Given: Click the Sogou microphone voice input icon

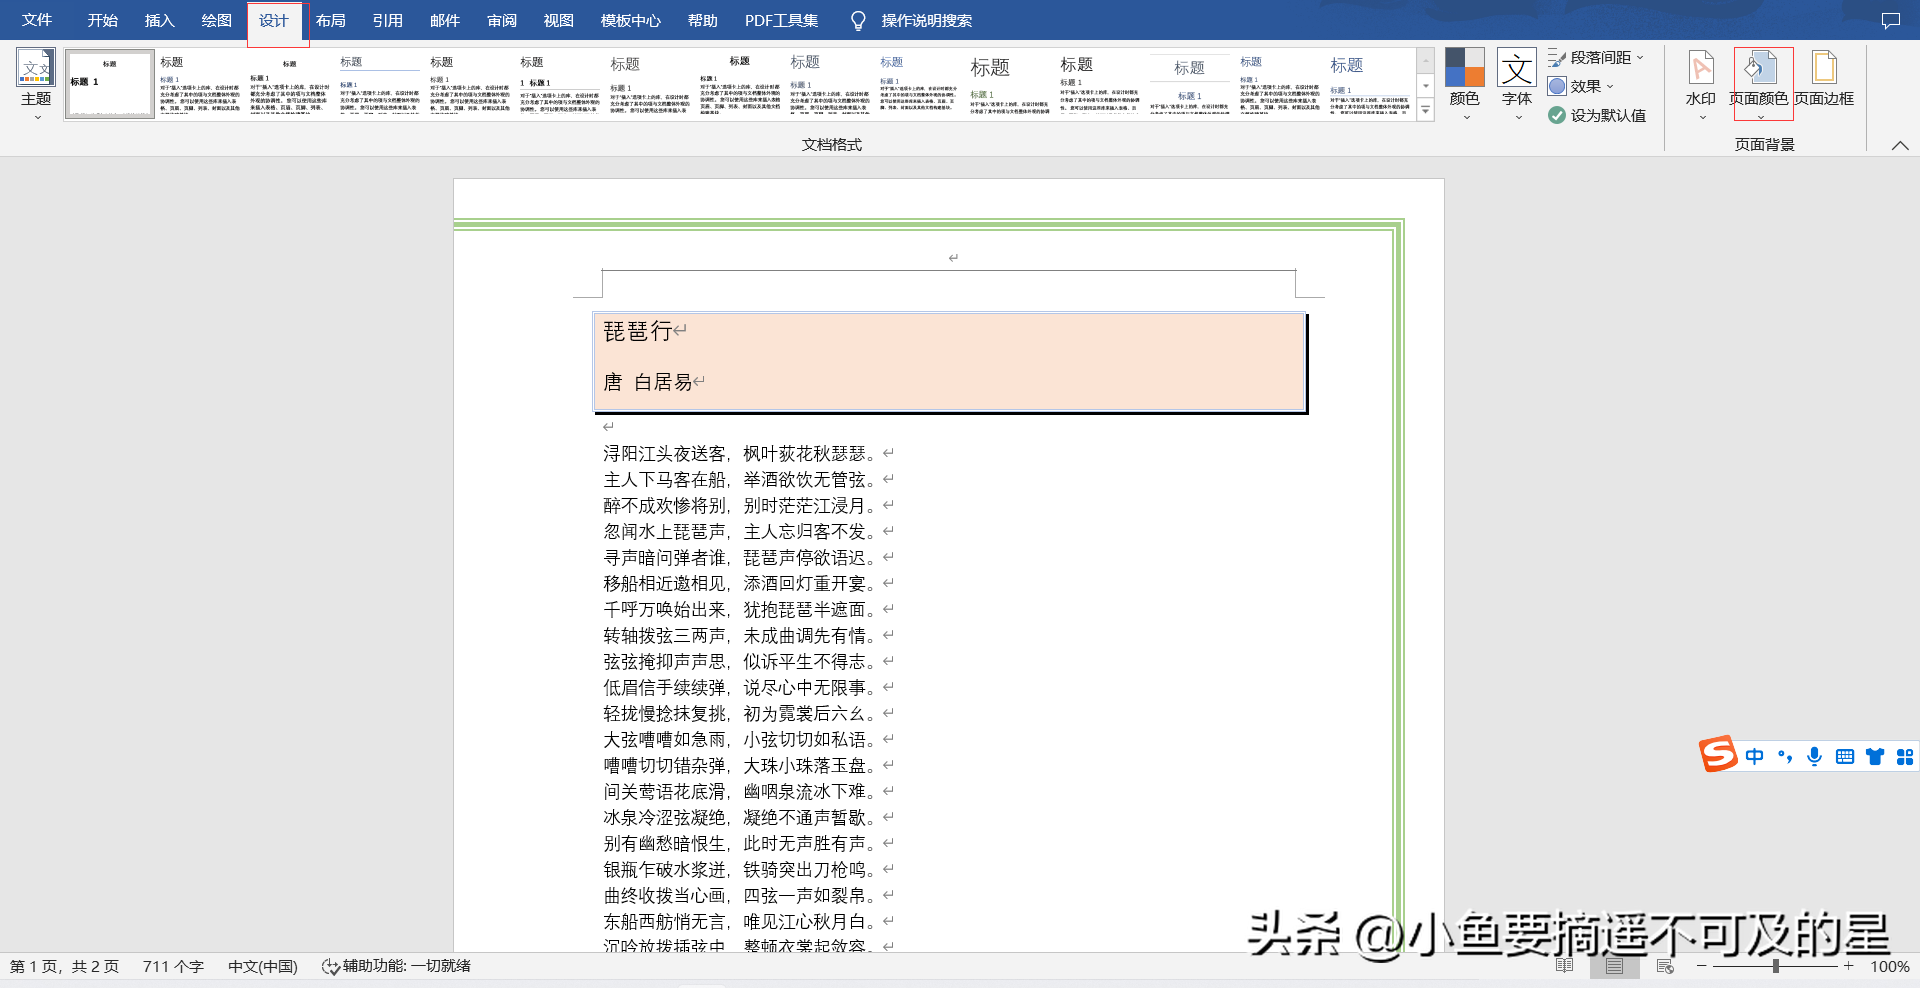Looking at the screenshot, I should 1814,756.
